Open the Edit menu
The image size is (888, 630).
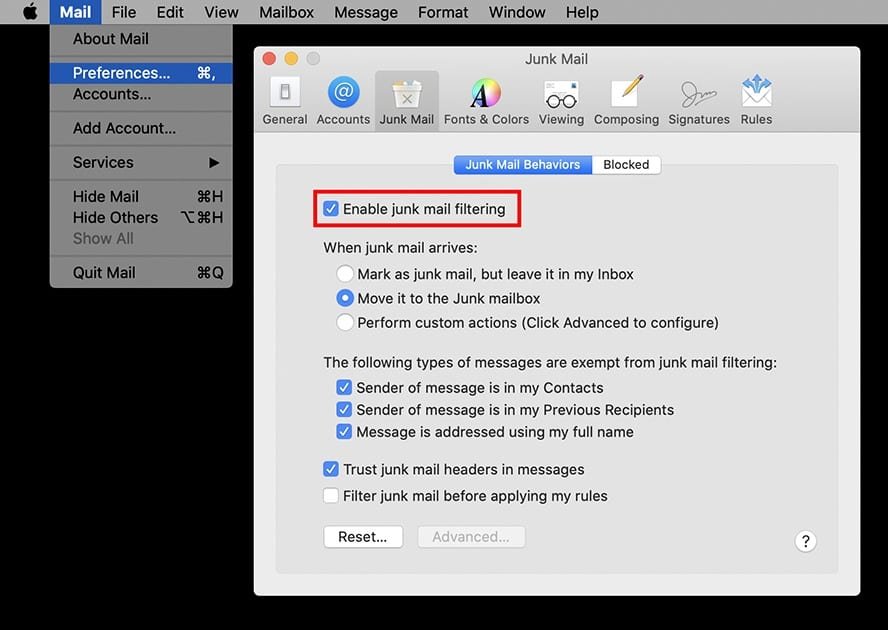click(x=170, y=12)
